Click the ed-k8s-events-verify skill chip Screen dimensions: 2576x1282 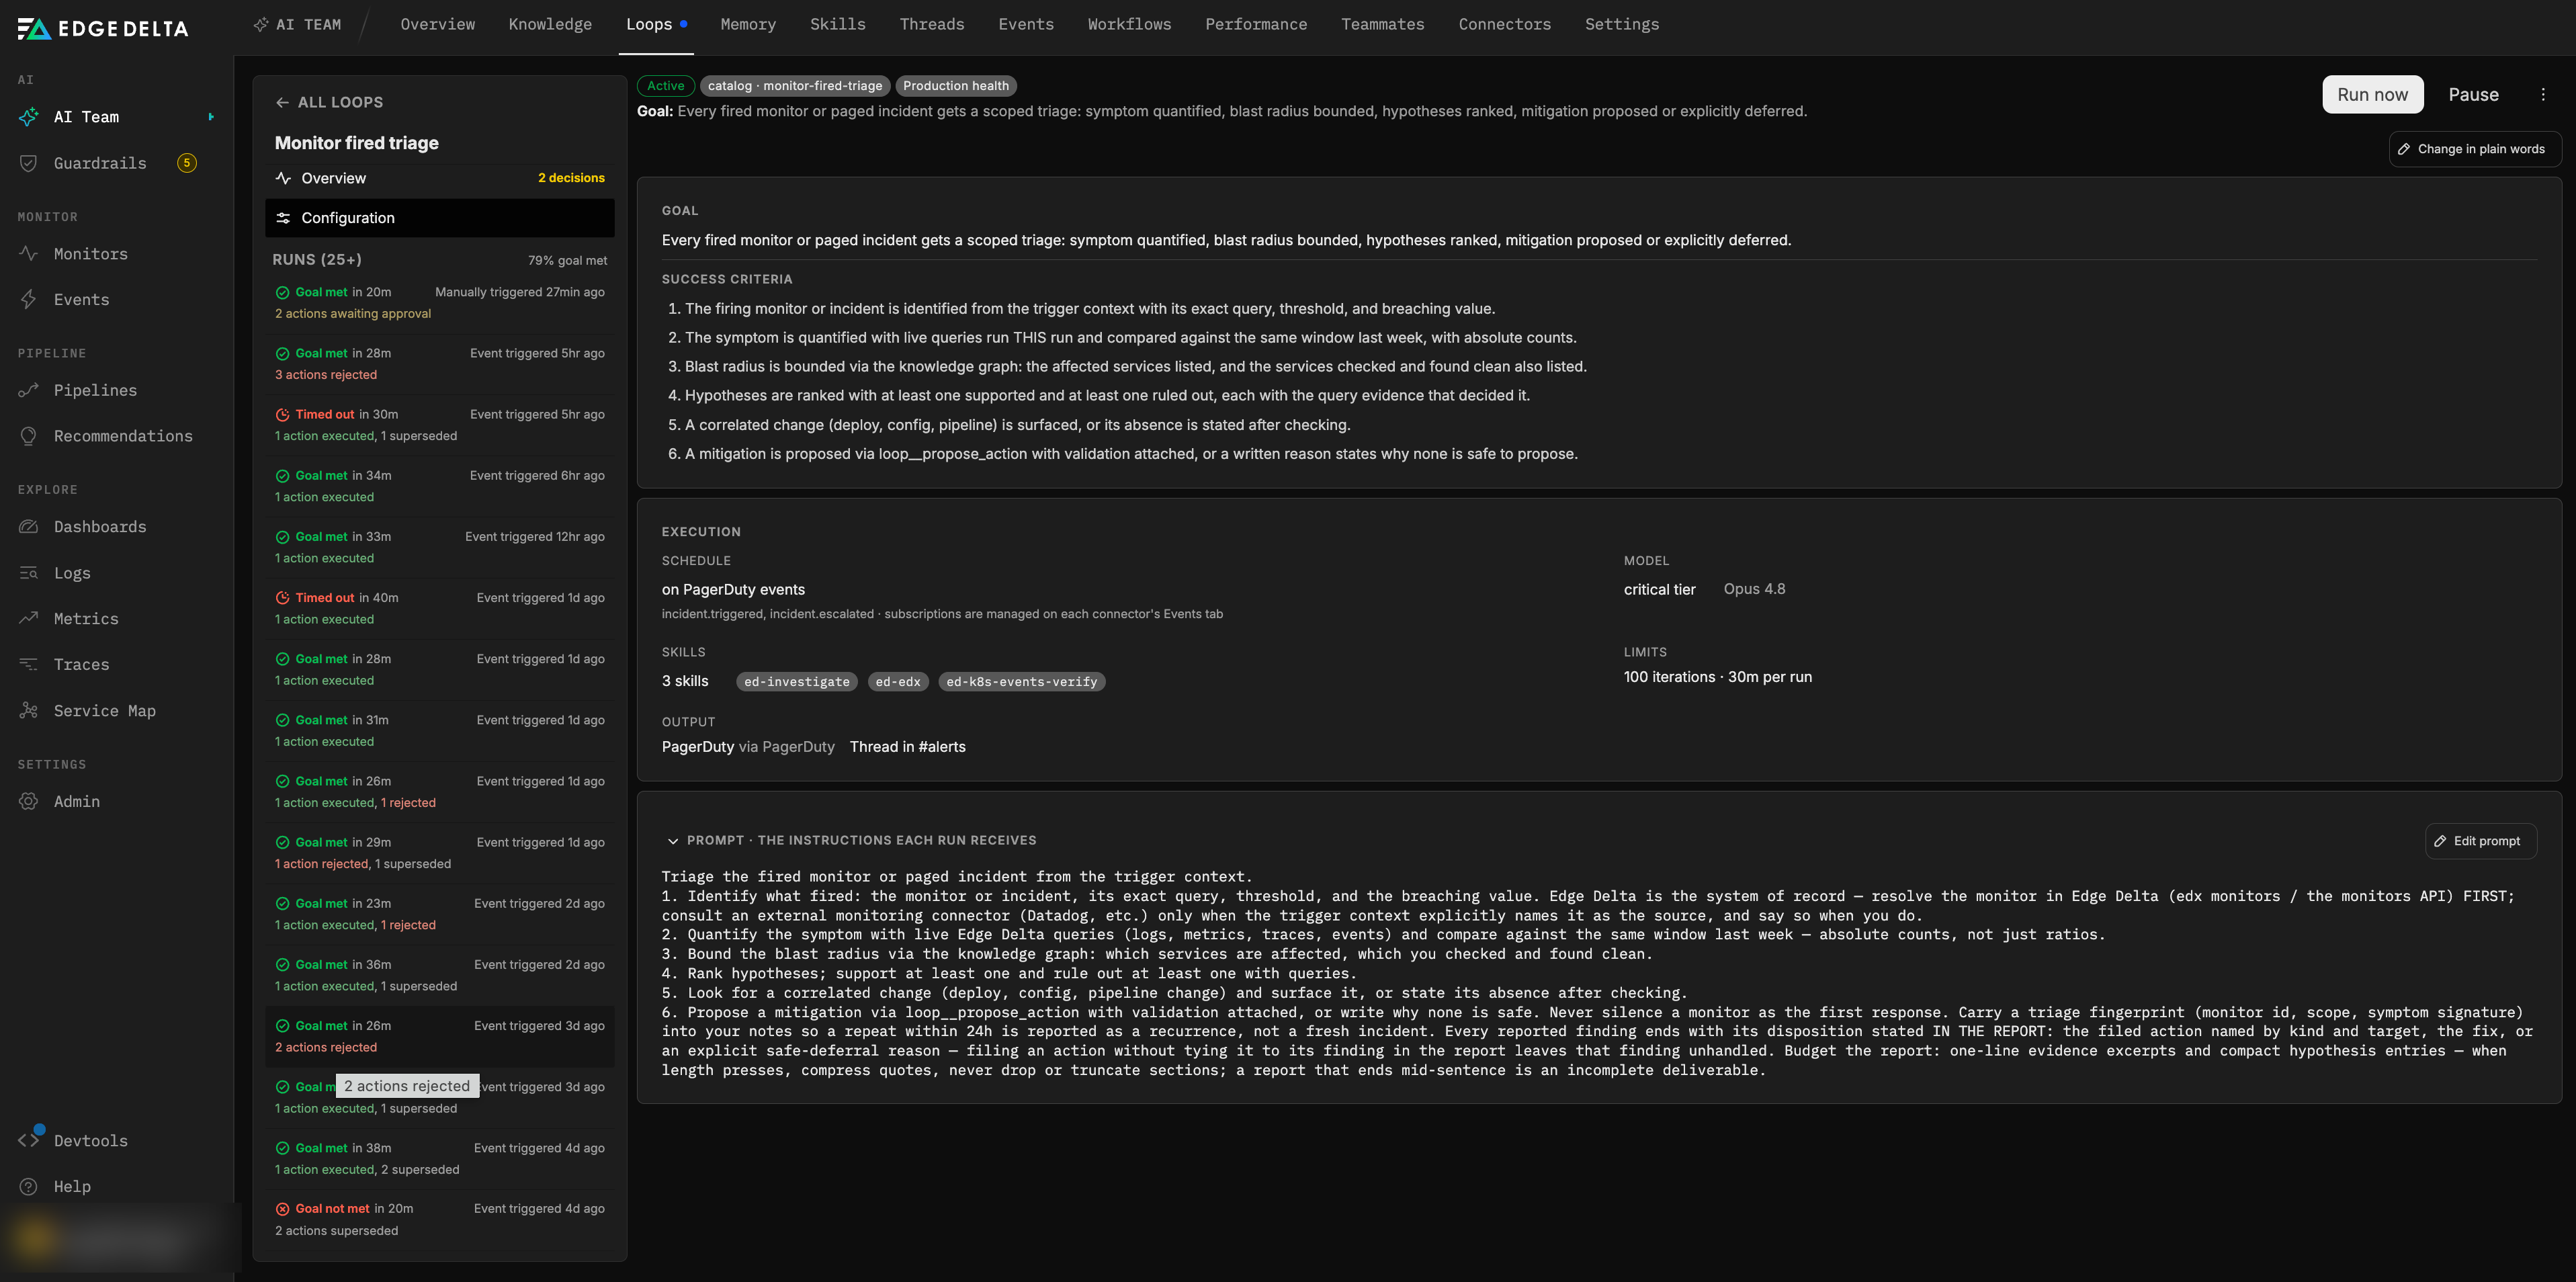pos(1022,682)
